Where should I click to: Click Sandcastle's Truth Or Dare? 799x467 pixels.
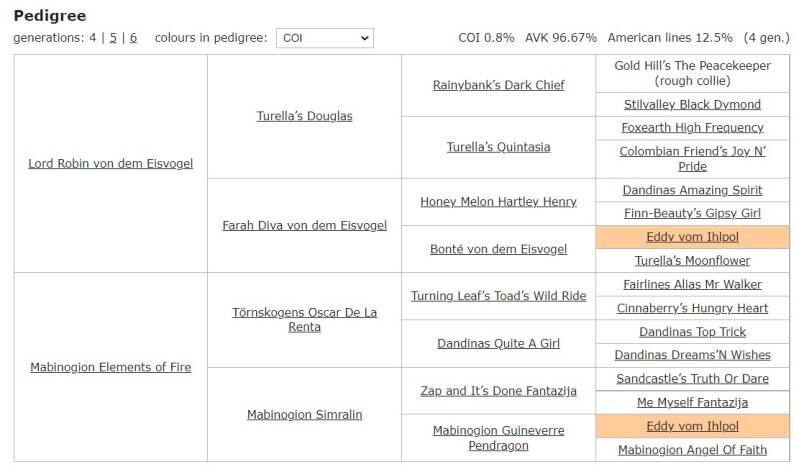[692, 379]
